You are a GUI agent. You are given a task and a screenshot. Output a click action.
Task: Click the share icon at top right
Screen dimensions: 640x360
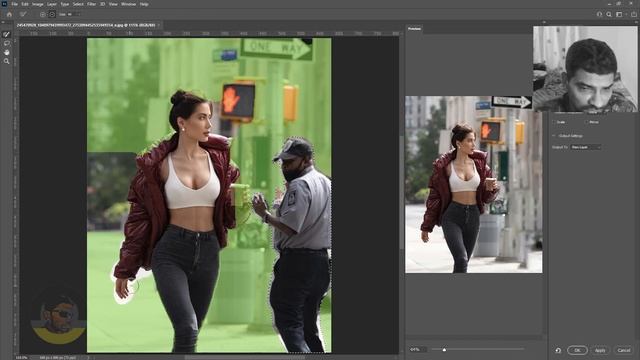coord(634,14)
